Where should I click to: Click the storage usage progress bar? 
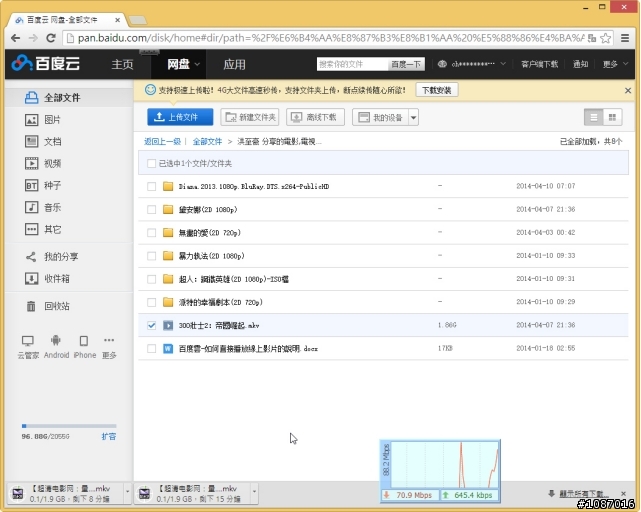coord(69,426)
